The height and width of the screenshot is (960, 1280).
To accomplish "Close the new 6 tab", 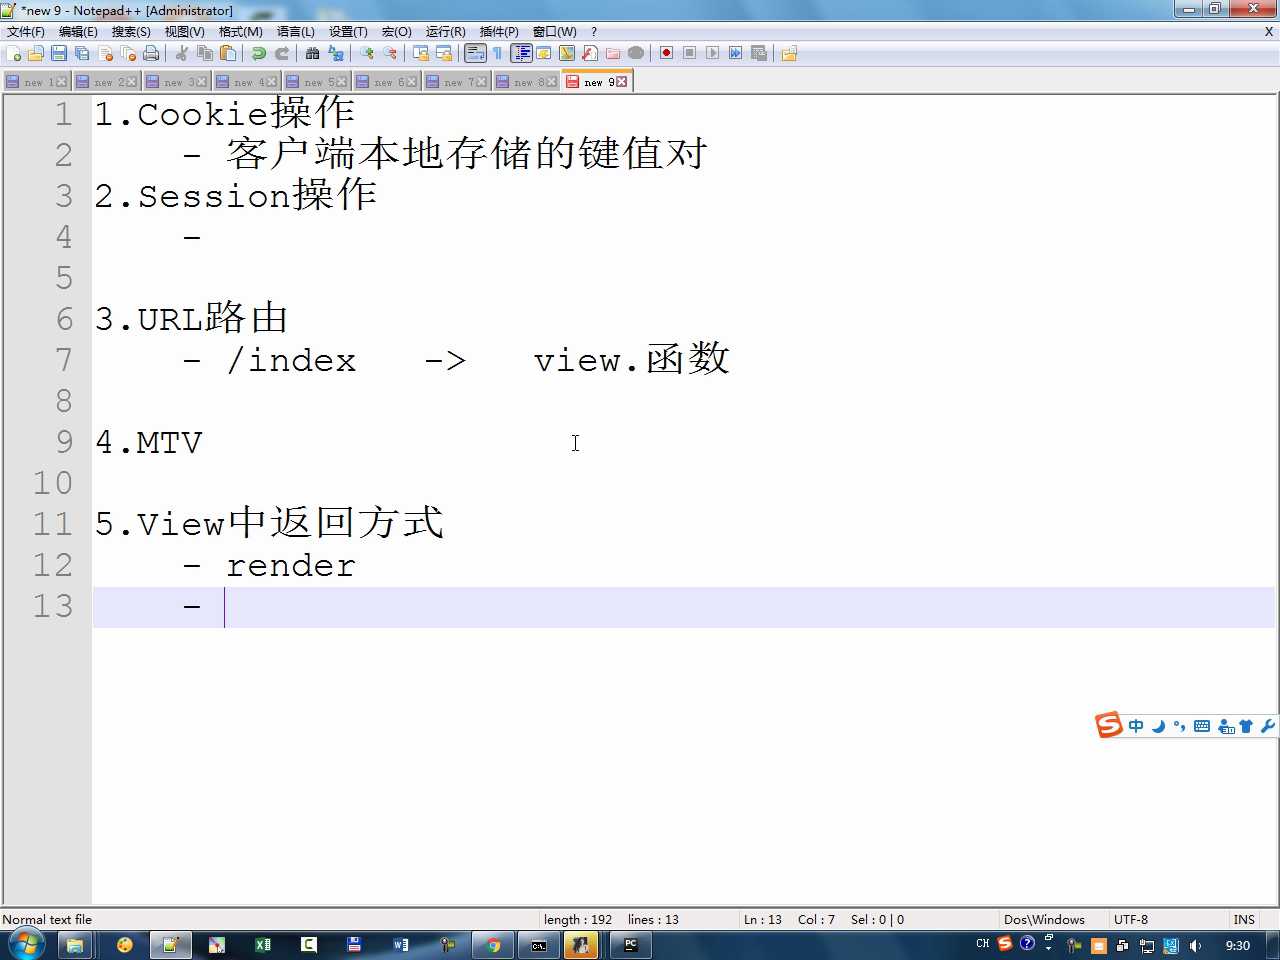I will pyautogui.click(x=412, y=82).
